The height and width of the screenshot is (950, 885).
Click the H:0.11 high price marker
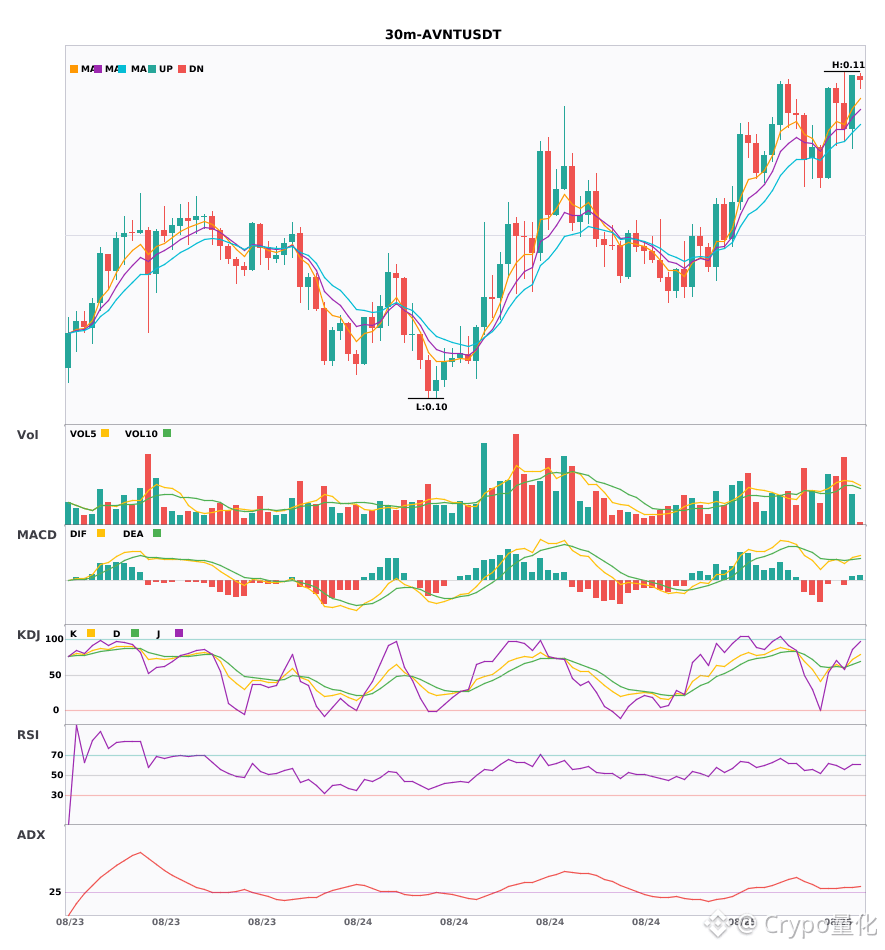[x=848, y=65]
